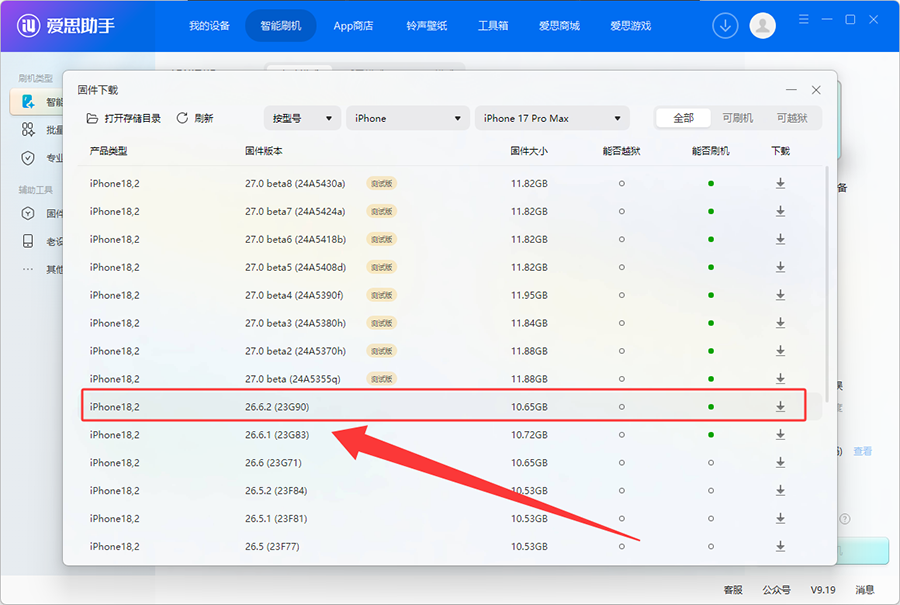
Task: Select the phone device sidebar icon
Action: [x=28, y=241]
